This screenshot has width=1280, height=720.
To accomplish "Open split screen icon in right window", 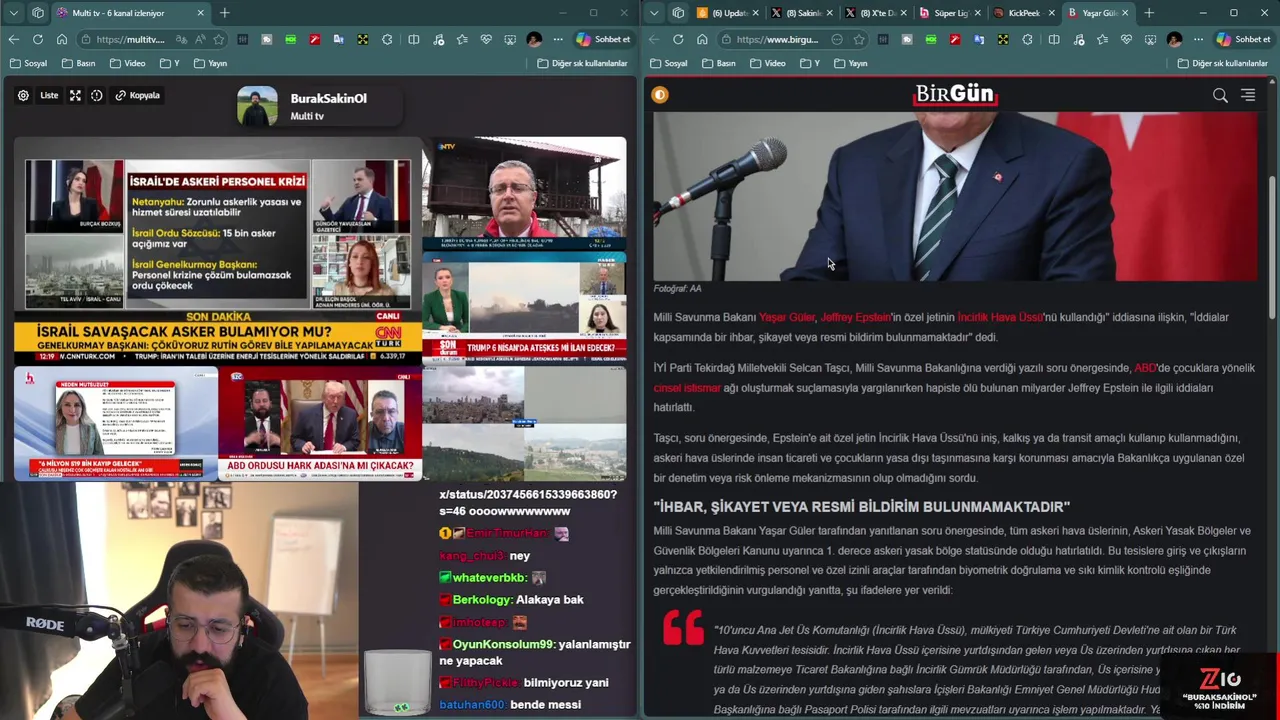I will pyautogui.click(x=1054, y=39).
